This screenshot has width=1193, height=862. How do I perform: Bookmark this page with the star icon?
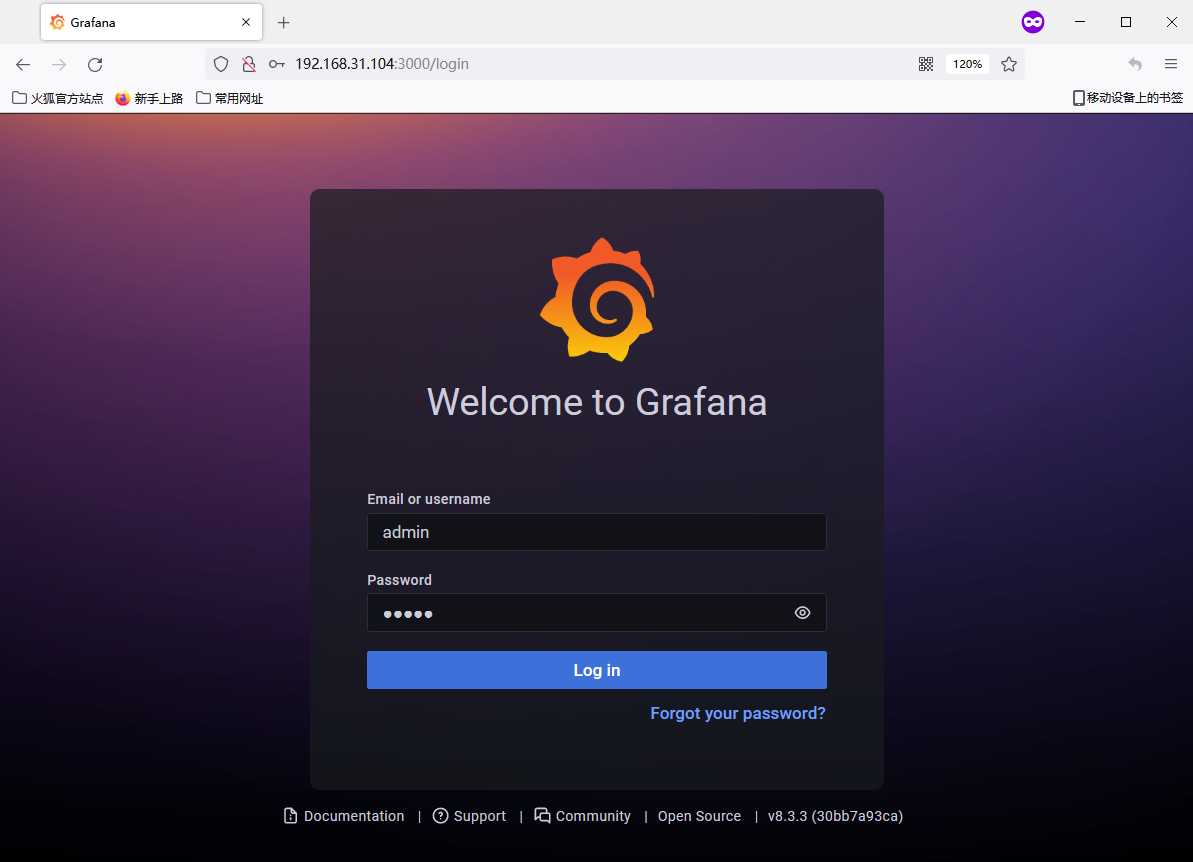pyautogui.click(x=1009, y=64)
